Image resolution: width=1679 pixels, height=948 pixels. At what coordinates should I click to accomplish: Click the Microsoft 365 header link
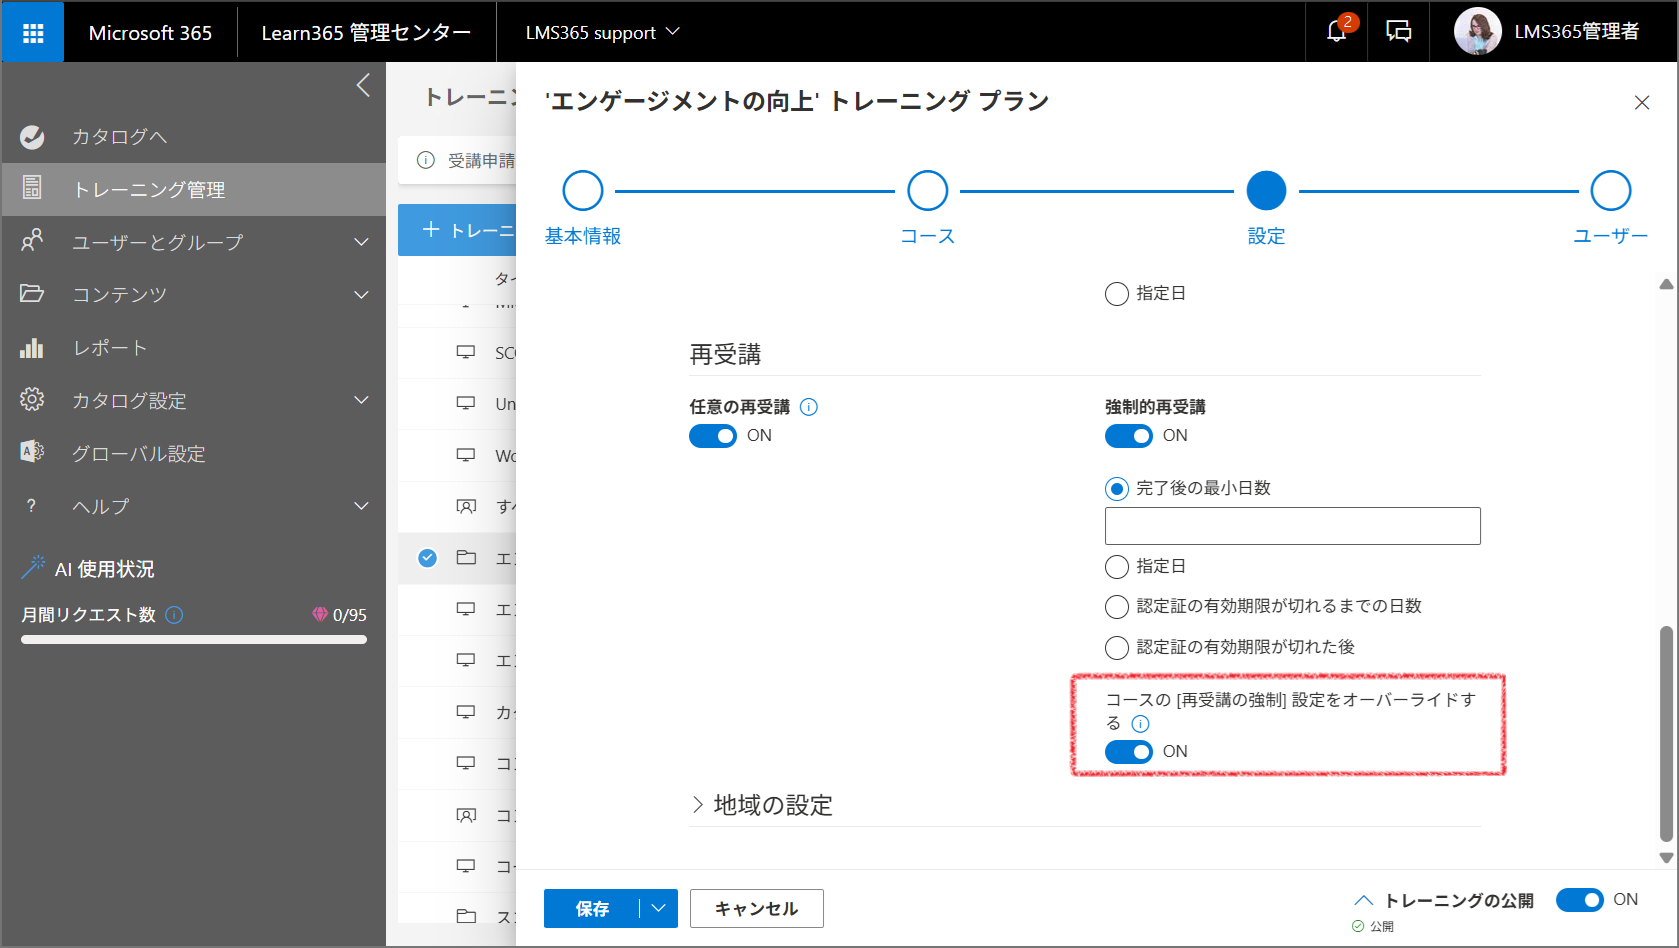[x=150, y=32]
